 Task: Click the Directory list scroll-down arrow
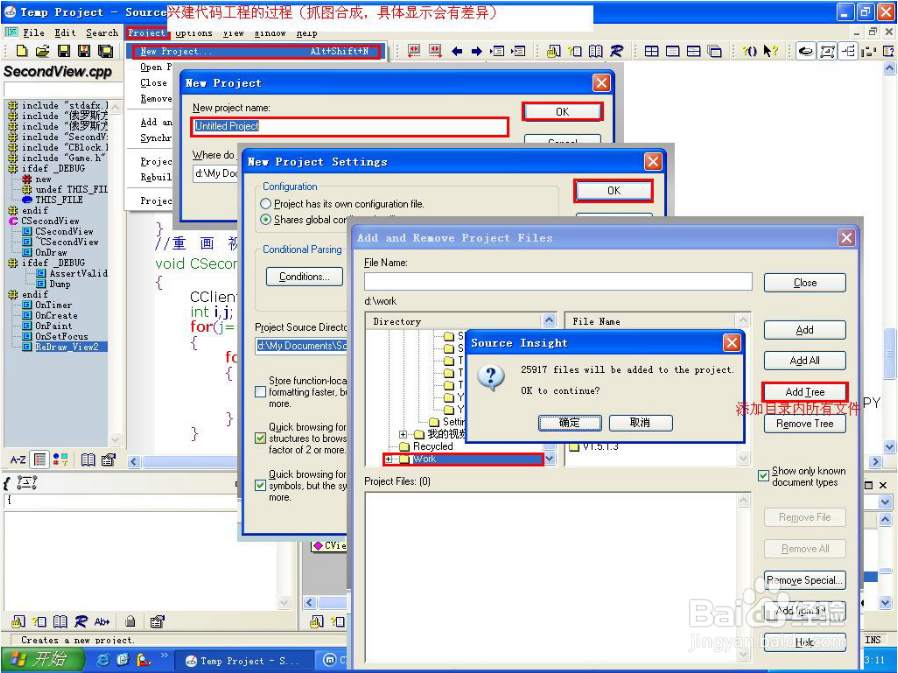pyautogui.click(x=550, y=458)
